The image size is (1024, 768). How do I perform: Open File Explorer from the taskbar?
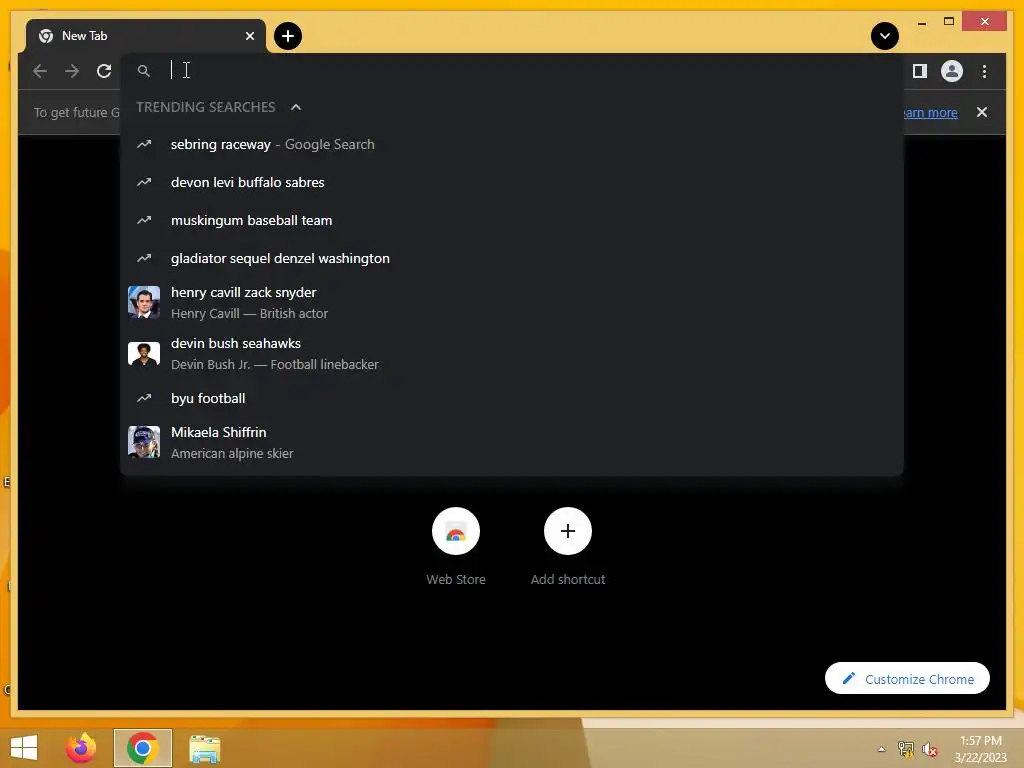(x=204, y=748)
